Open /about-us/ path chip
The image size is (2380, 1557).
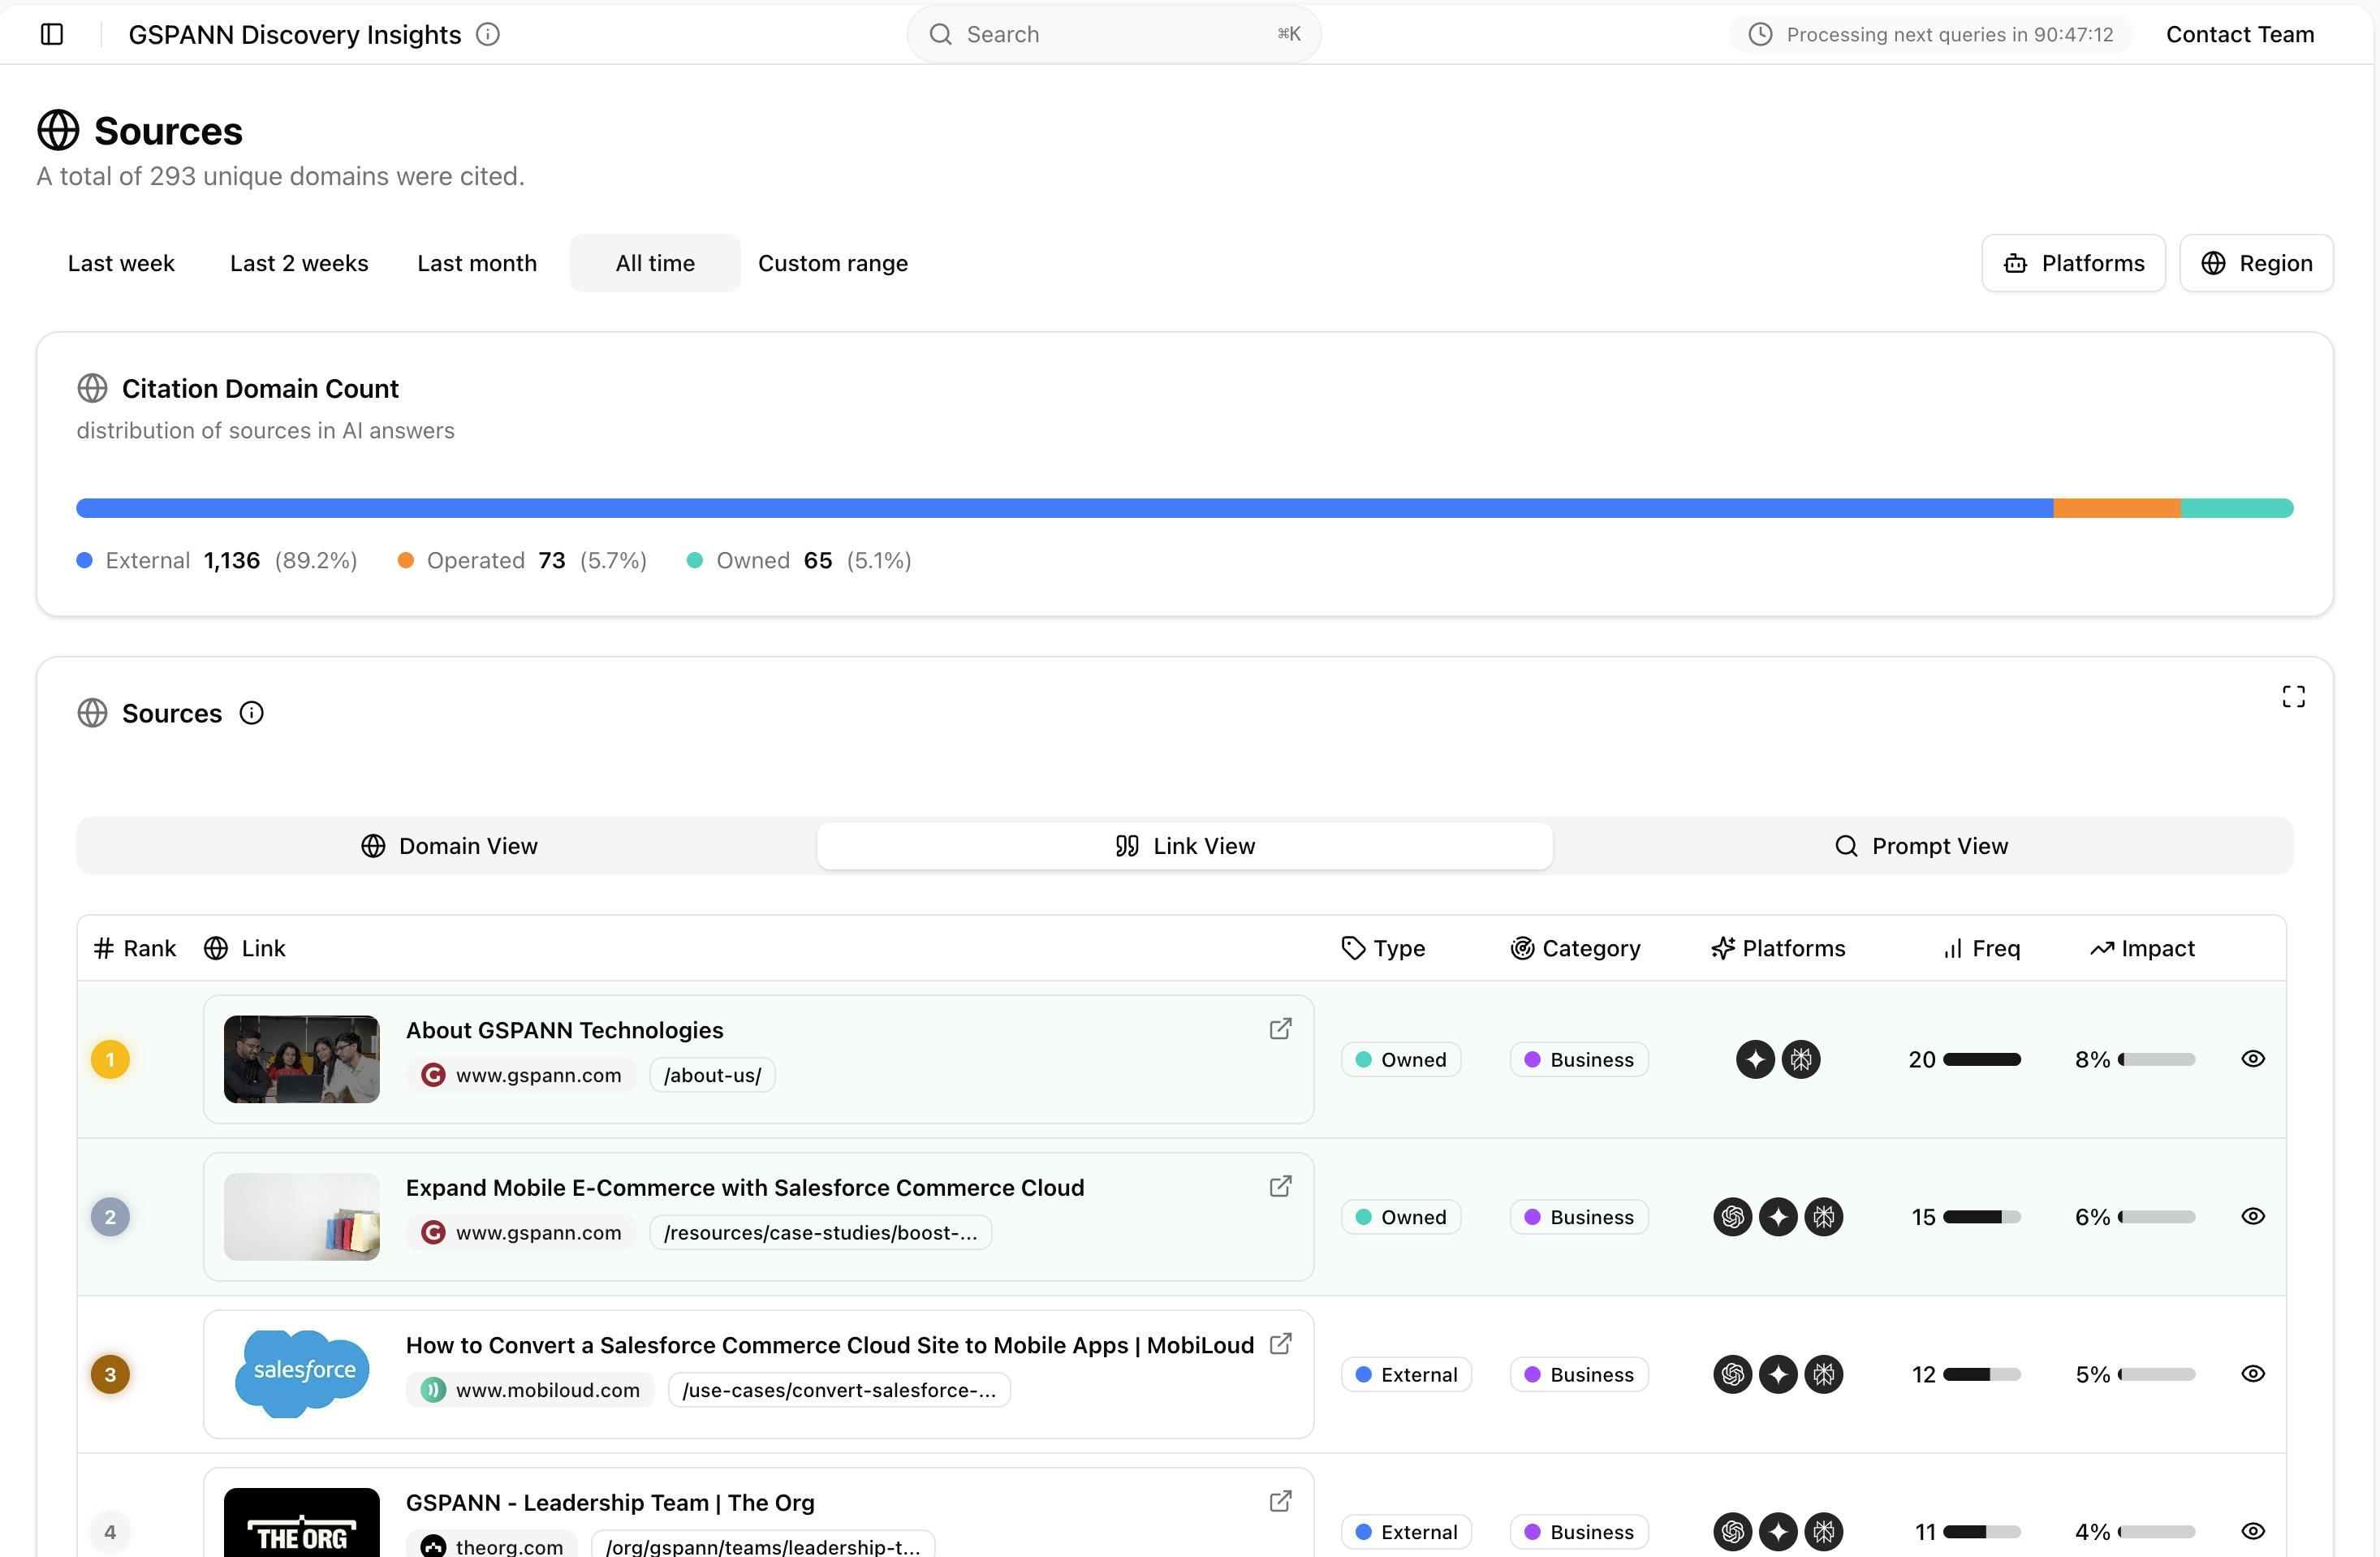(712, 1075)
